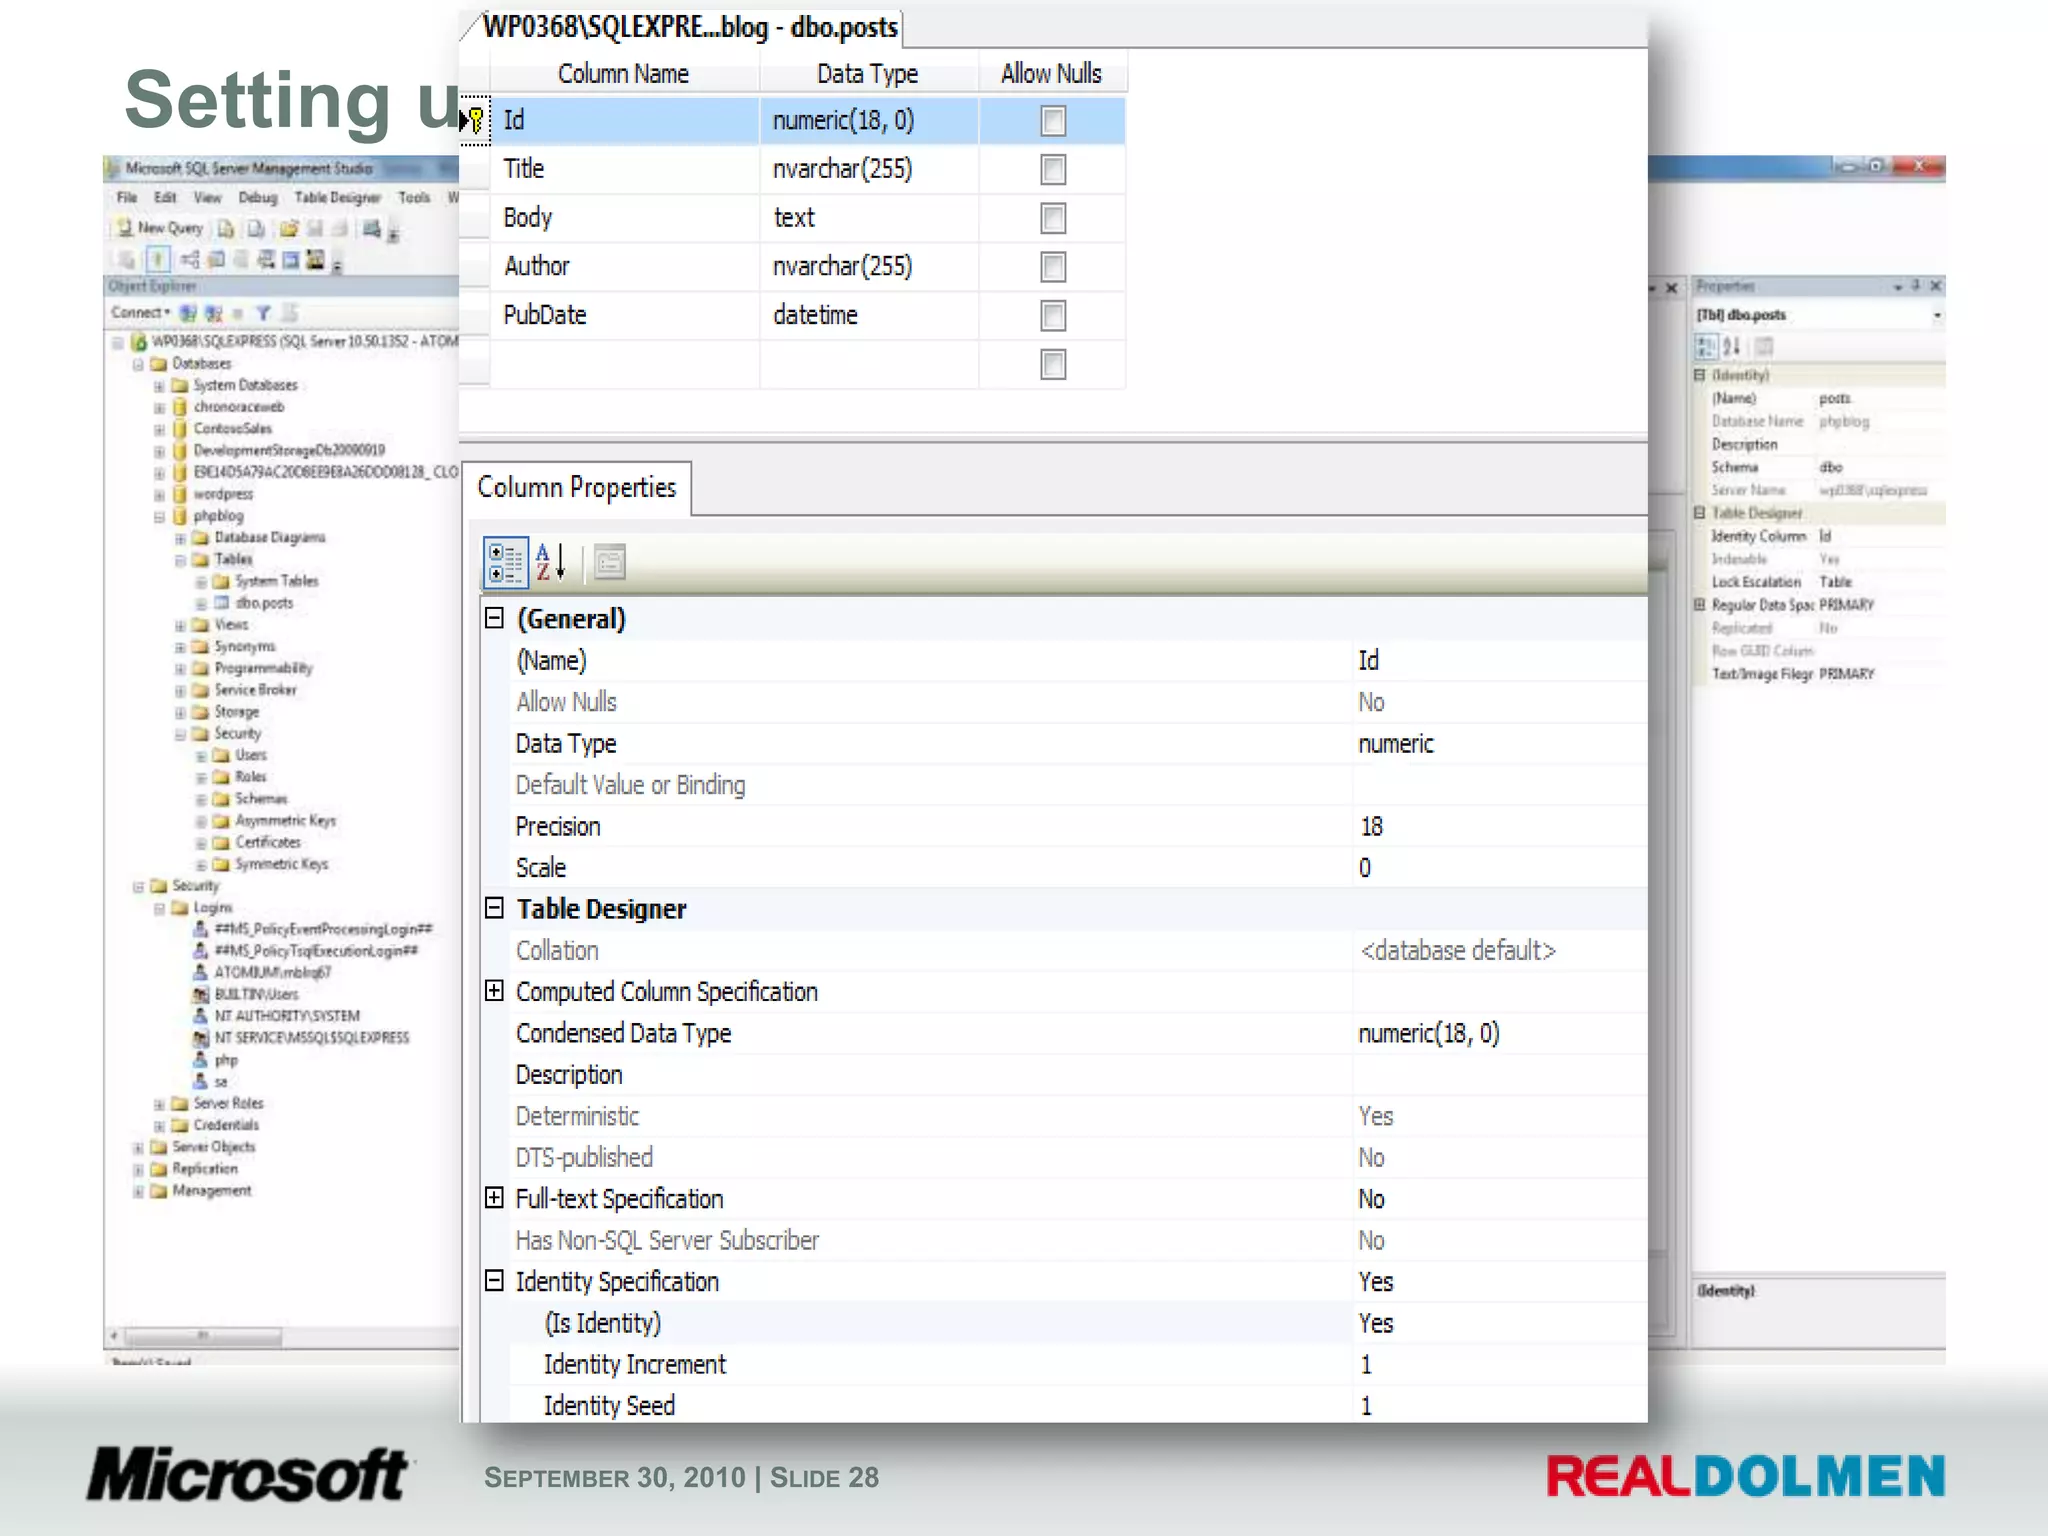Expand the Server Roles node

point(159,1105)
